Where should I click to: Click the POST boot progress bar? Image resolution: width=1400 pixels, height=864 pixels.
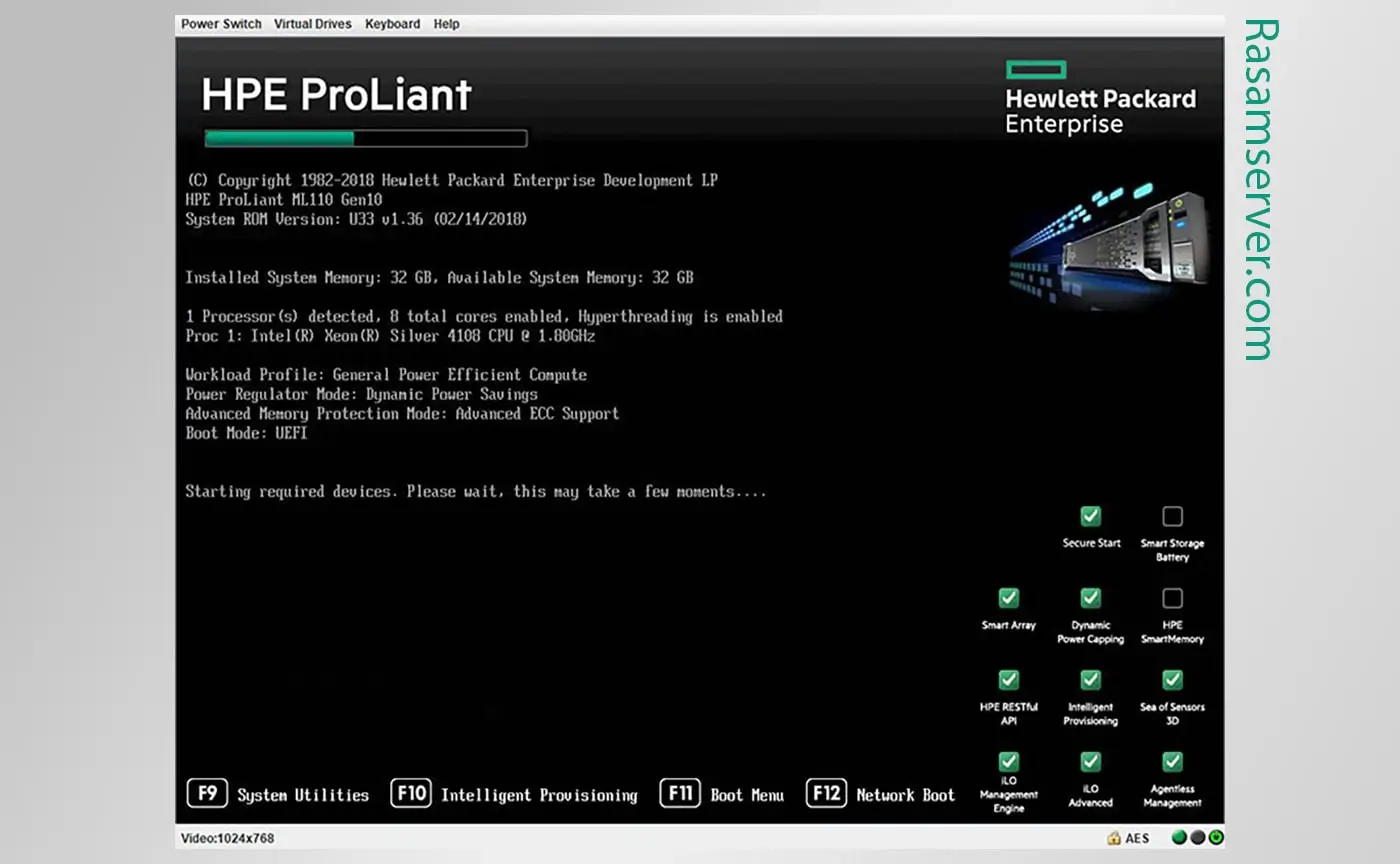366,138
